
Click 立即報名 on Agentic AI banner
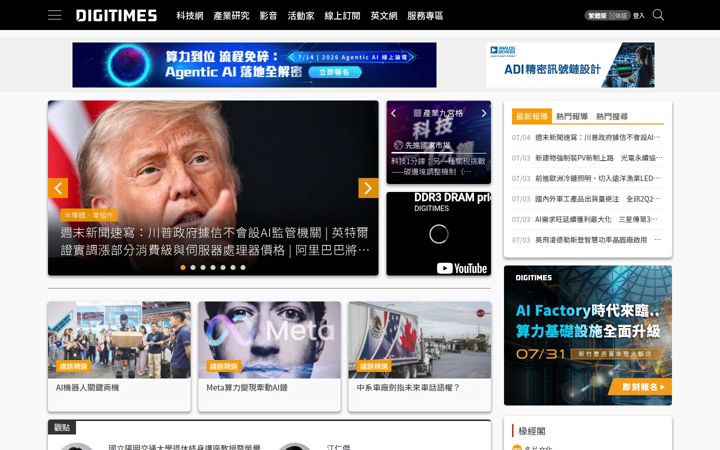[x=335, y=72]
